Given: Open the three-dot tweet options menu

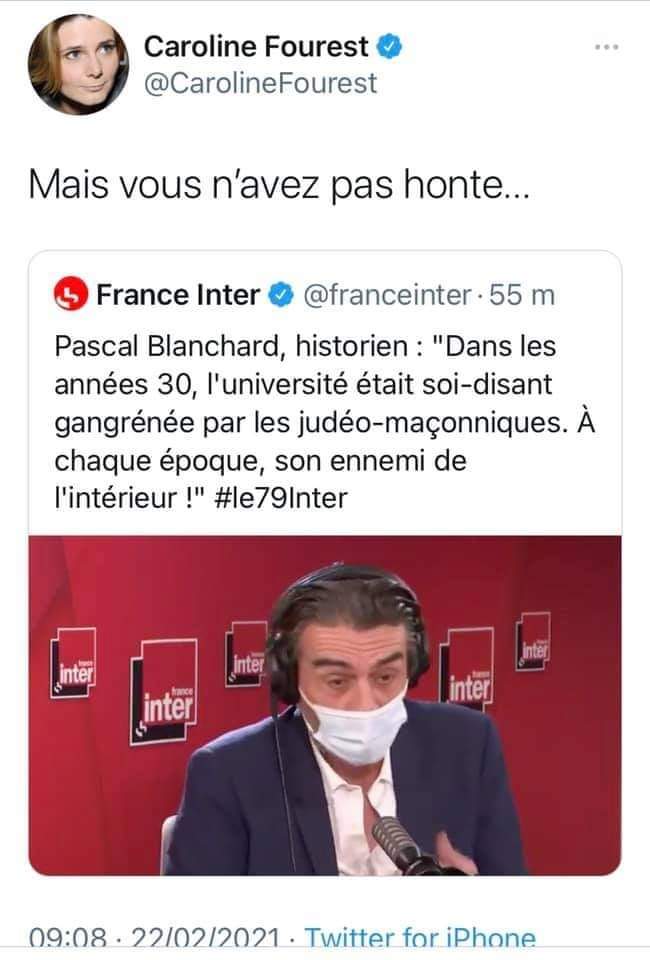Looking at the screenshot, I should 607,47.
